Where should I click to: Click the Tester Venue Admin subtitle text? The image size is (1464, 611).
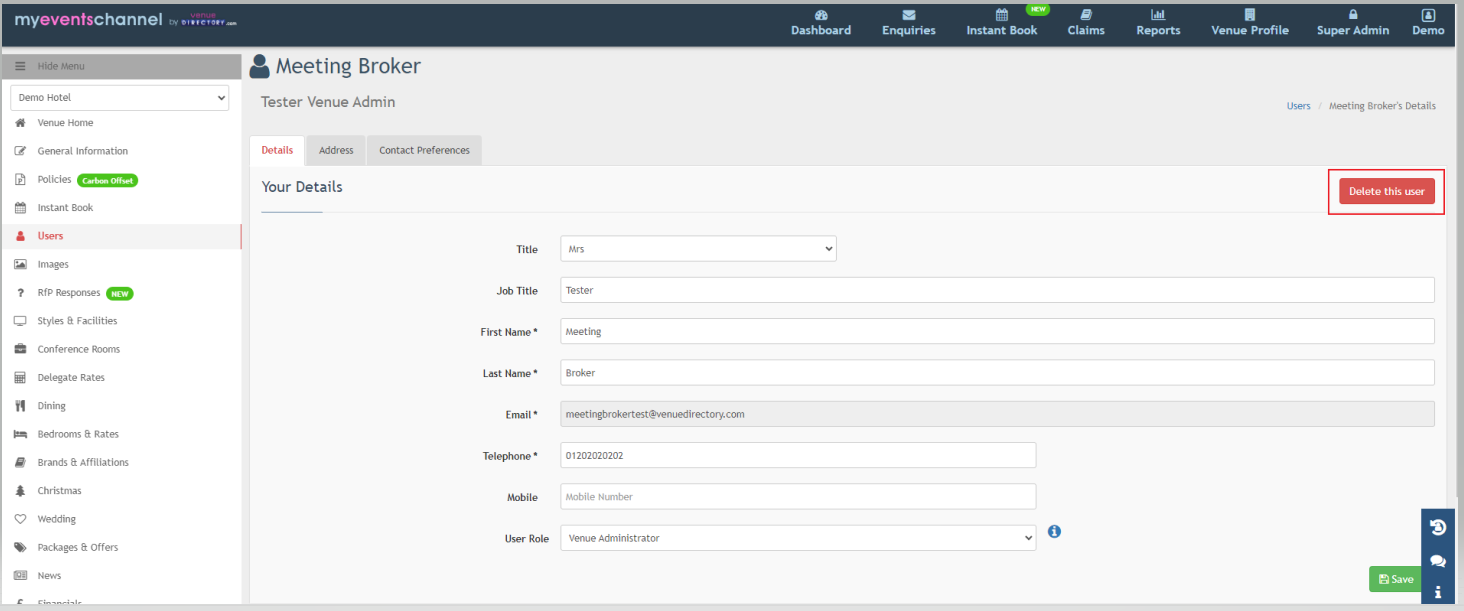[x=328, y=102]
